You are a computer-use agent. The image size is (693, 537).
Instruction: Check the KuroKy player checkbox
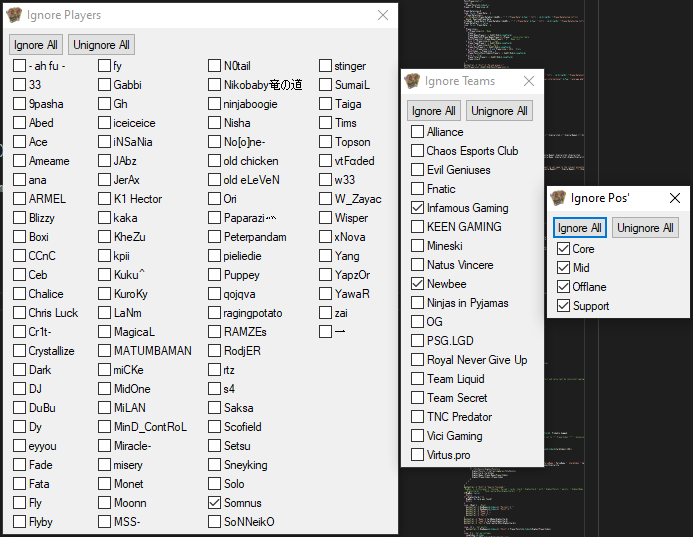[x=104, y=293]
